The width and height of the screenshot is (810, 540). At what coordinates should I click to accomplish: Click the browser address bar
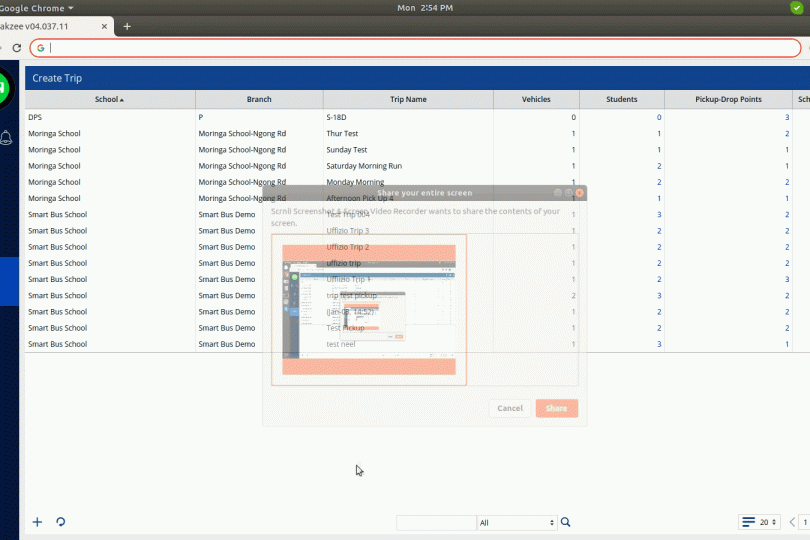pos(420,48)
